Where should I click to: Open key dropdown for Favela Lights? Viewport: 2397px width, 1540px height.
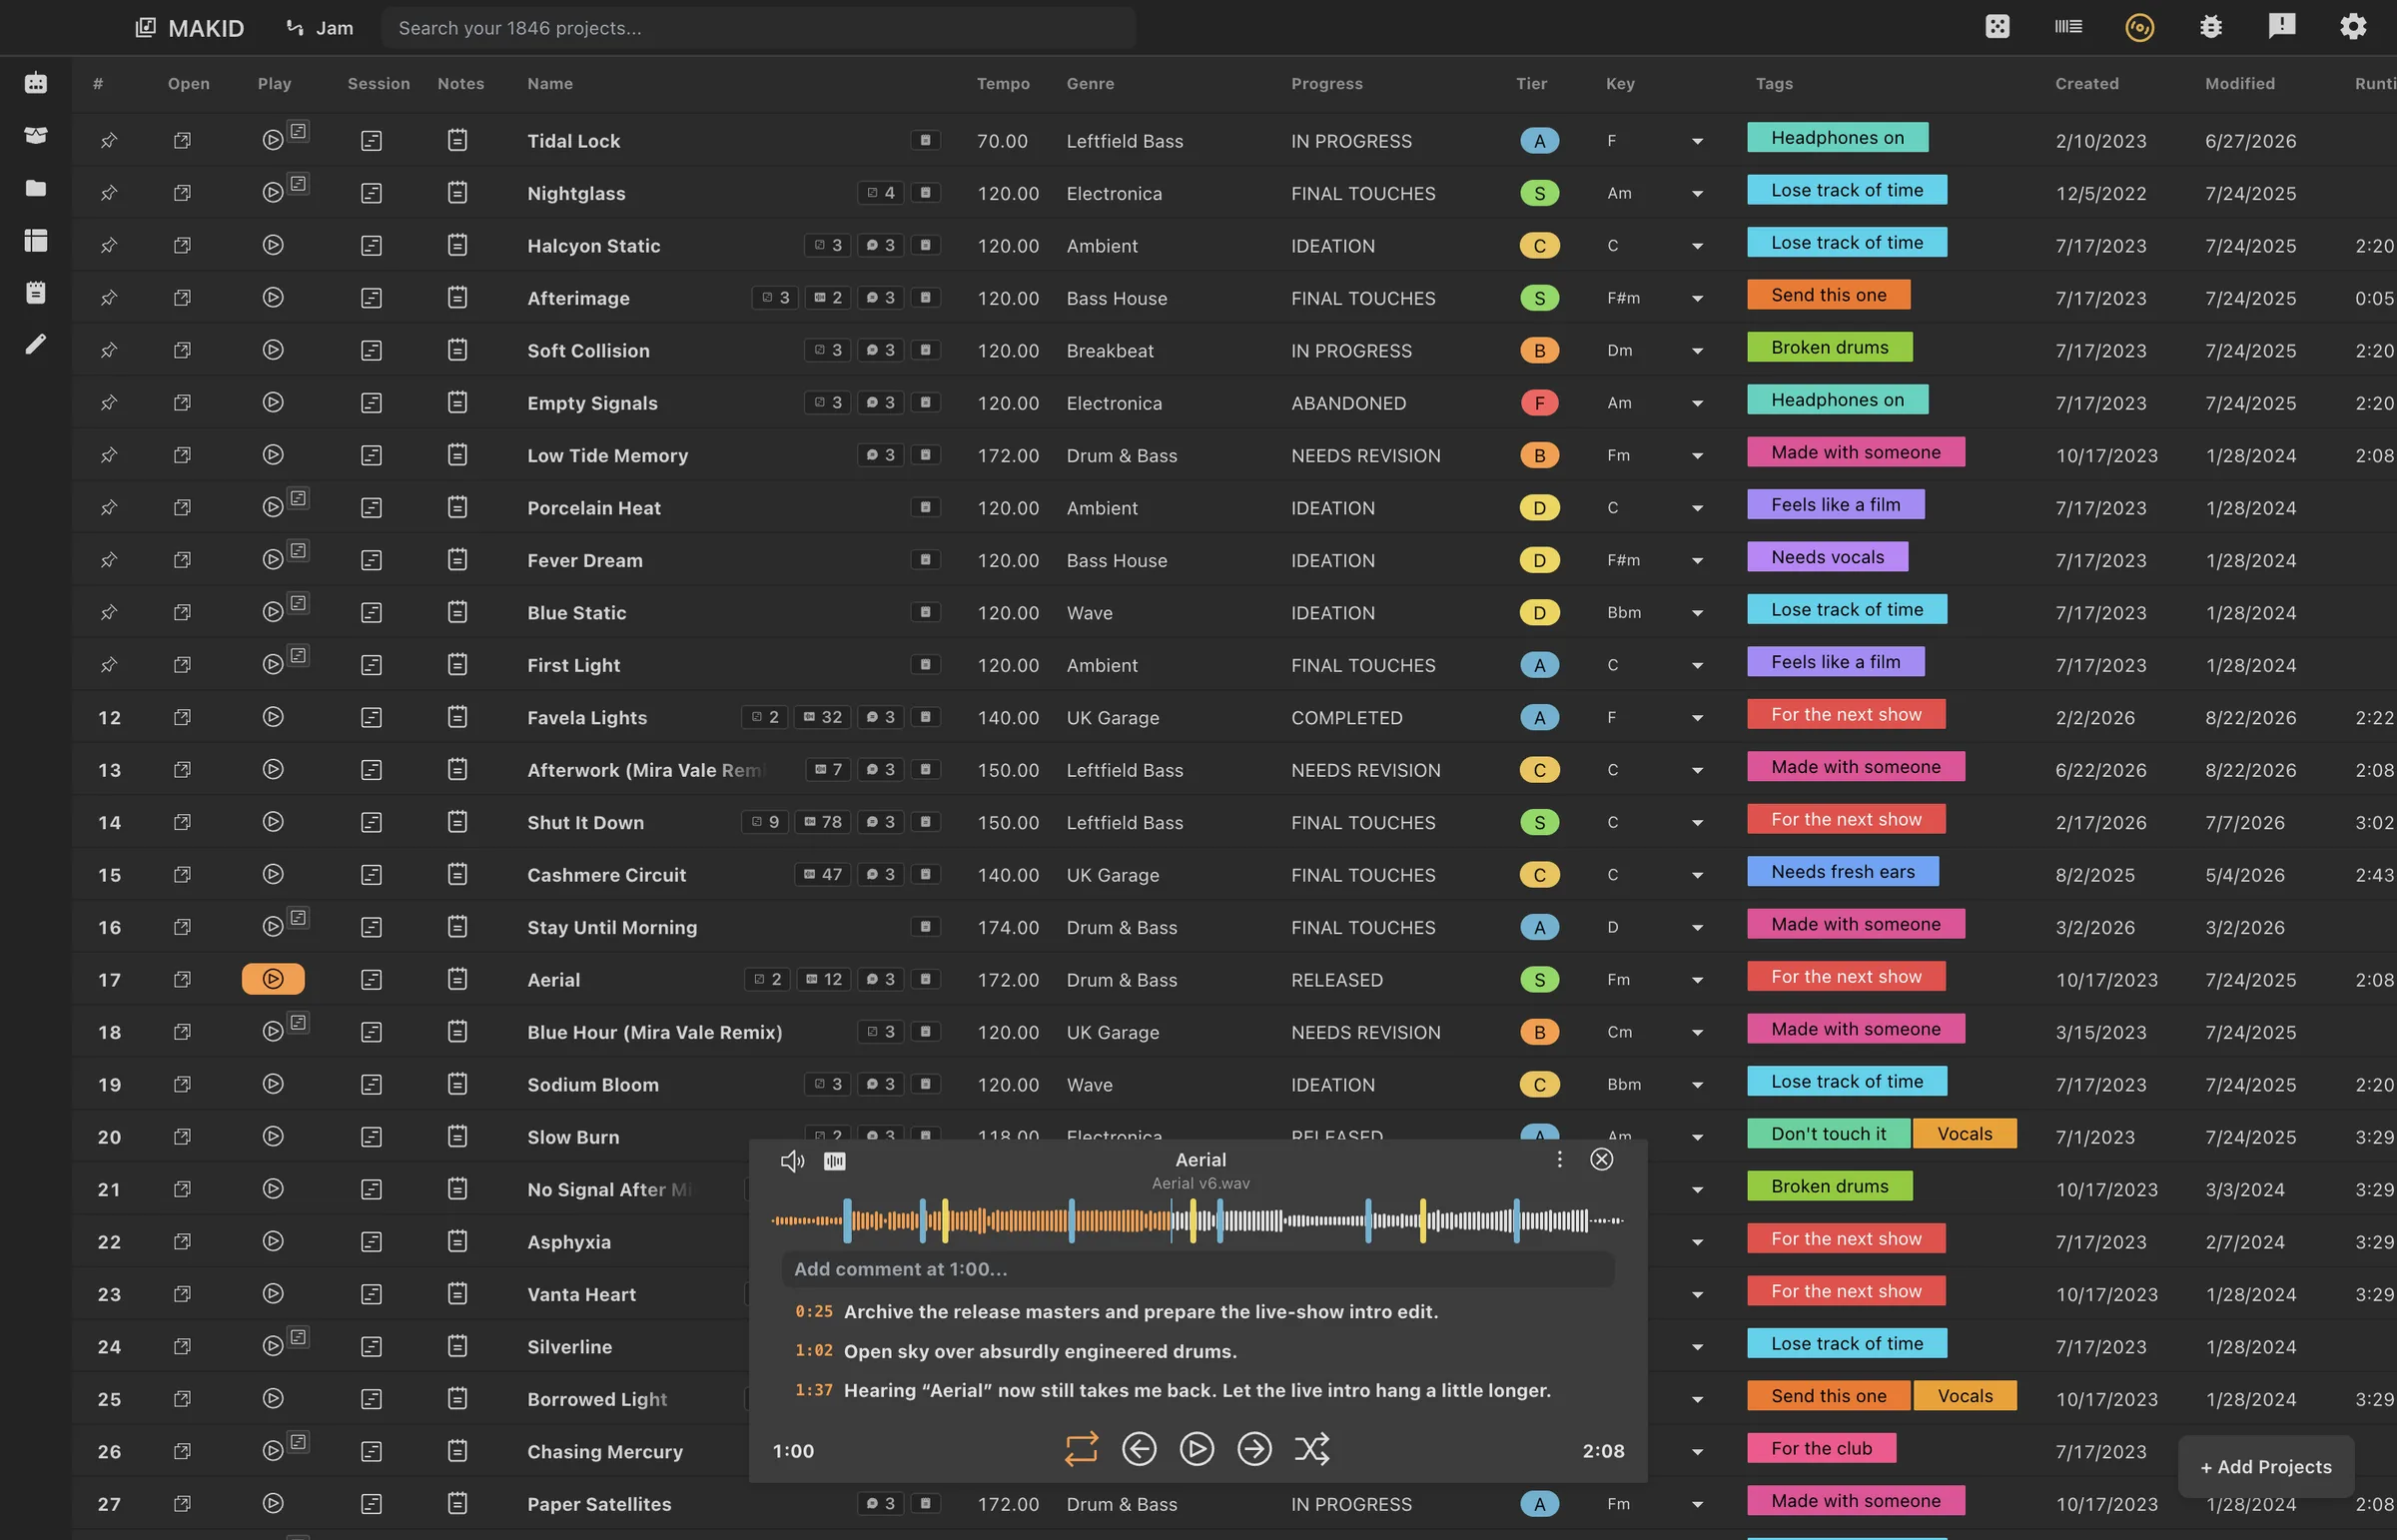coord(1697,717)
